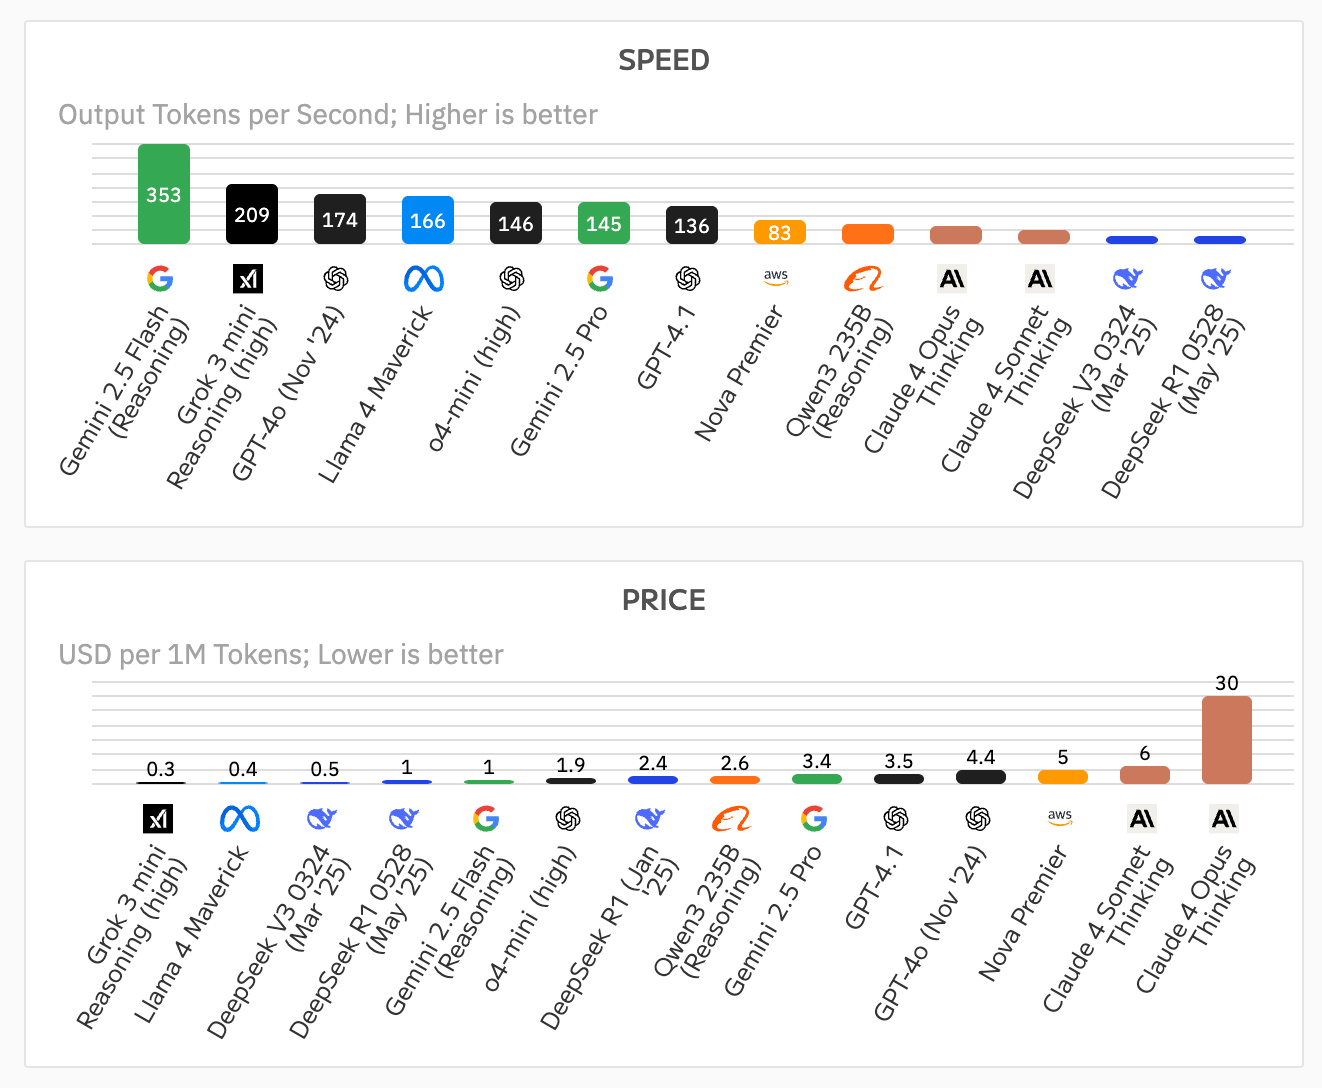The width and height of the screenshot is (1322, 1088).
Task: Click the xAI logo in the Speed chart
Action: click(x=248, y=278)
